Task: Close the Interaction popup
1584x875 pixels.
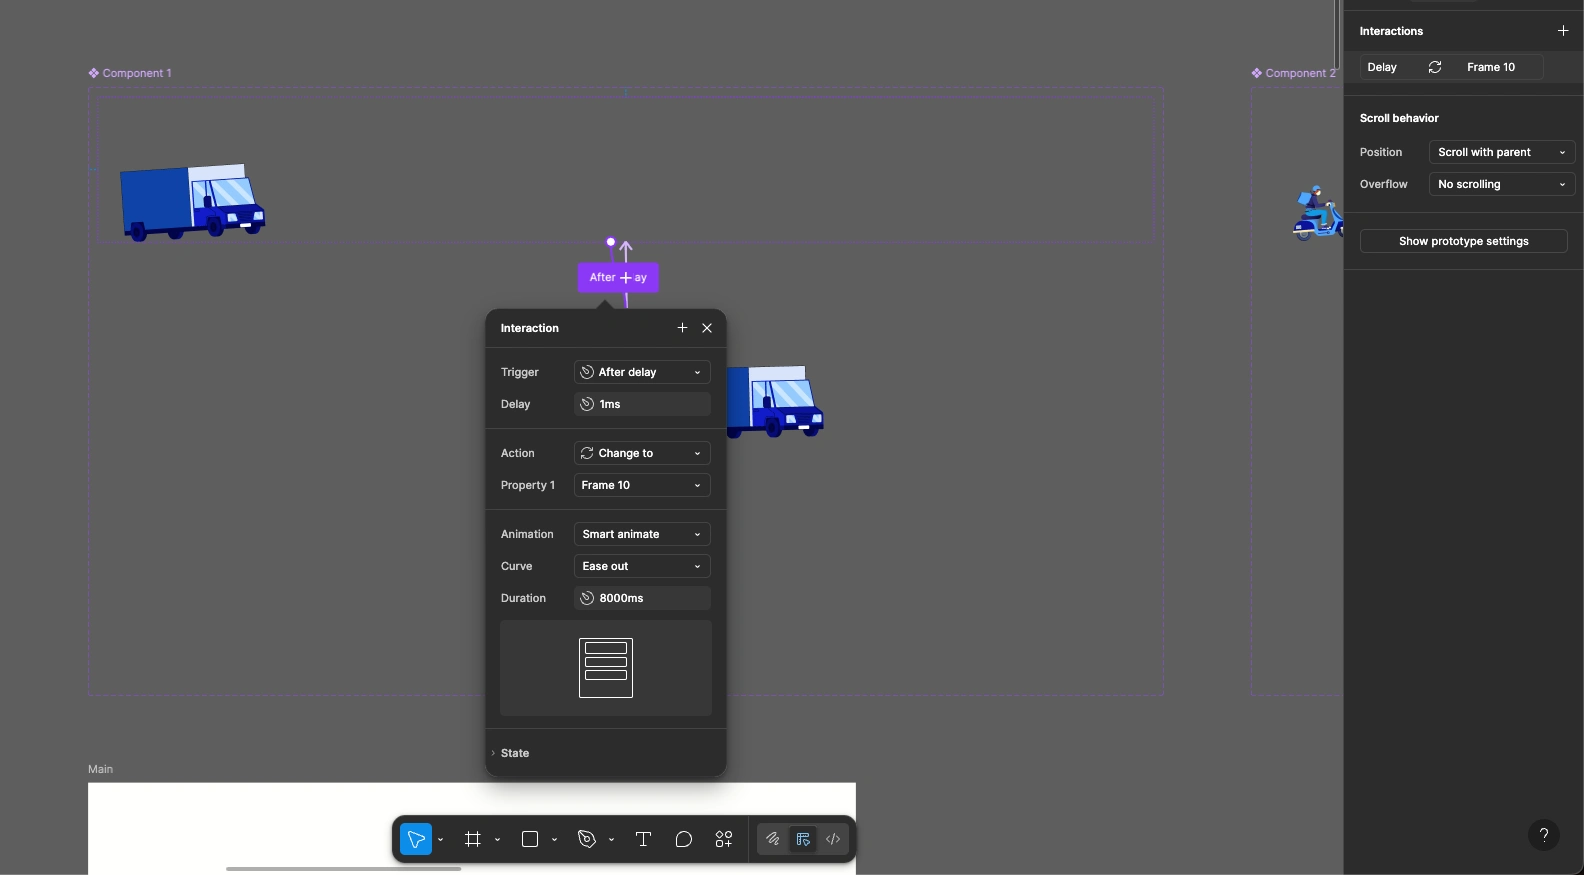Action: (x=707, y=328)
